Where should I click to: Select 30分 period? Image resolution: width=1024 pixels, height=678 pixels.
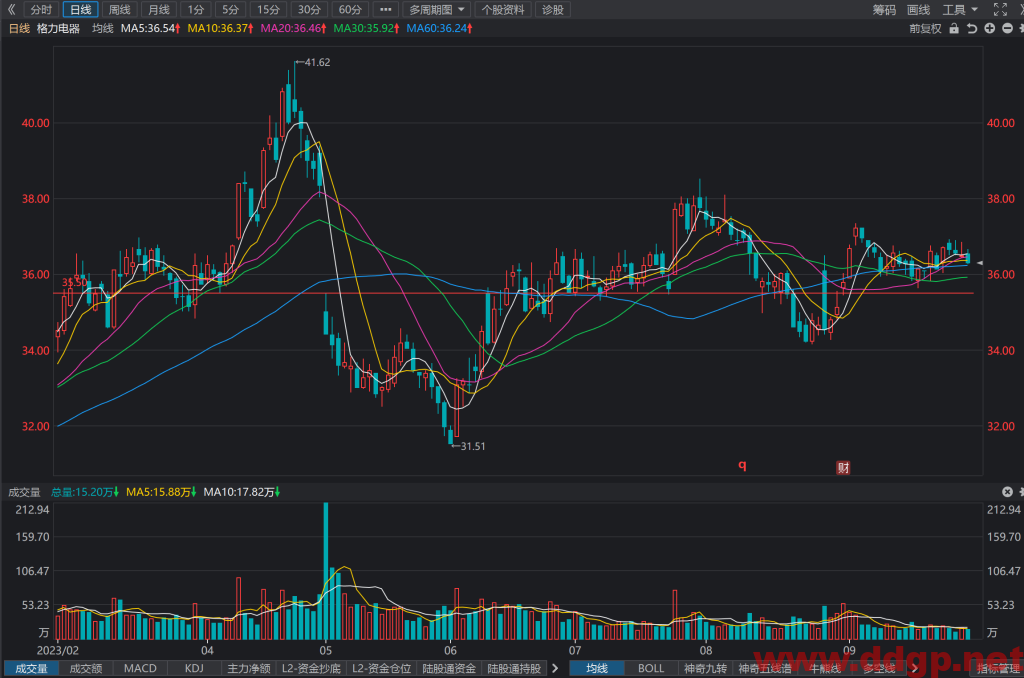[x=310, y=10]
